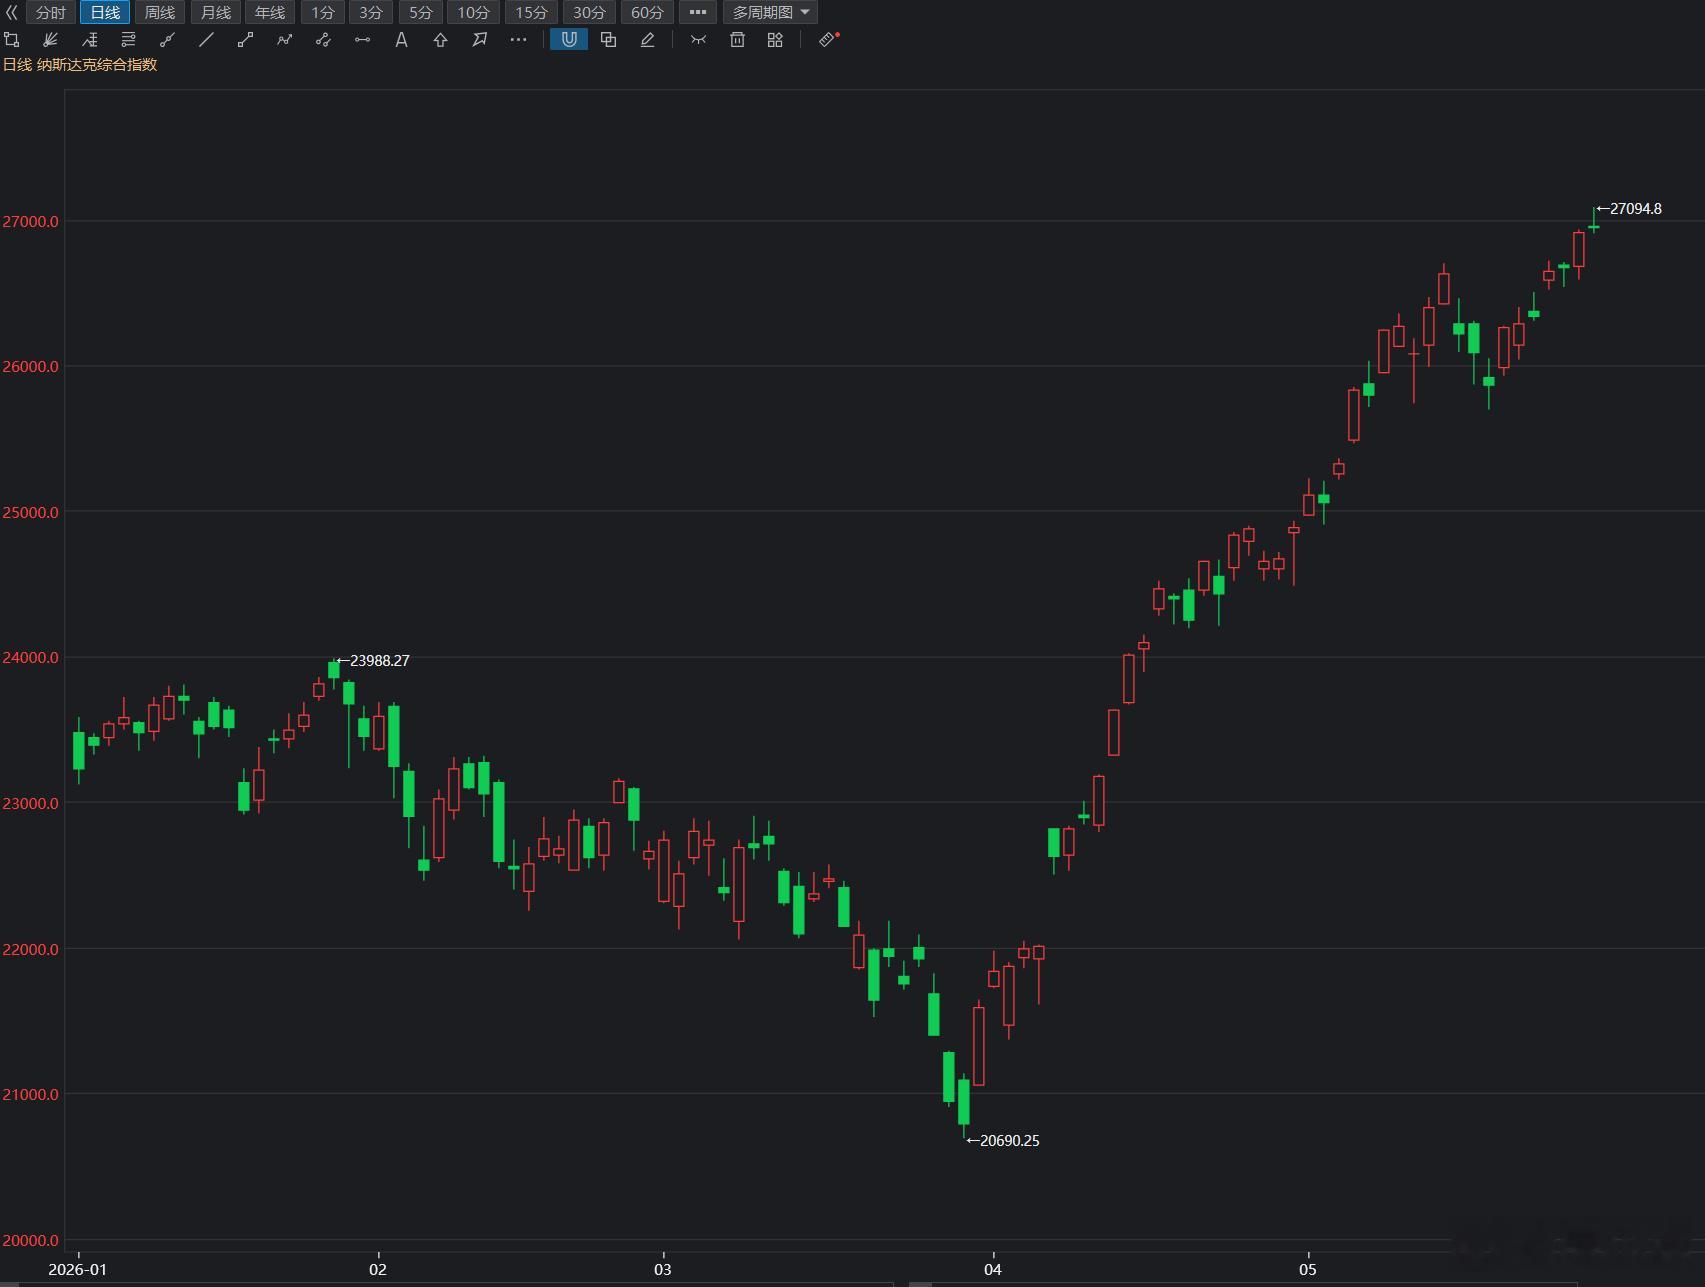Click the 03 month marker on the time axis
1705x1287 pixels.
pyautogui.click(x=663, y=1270)
